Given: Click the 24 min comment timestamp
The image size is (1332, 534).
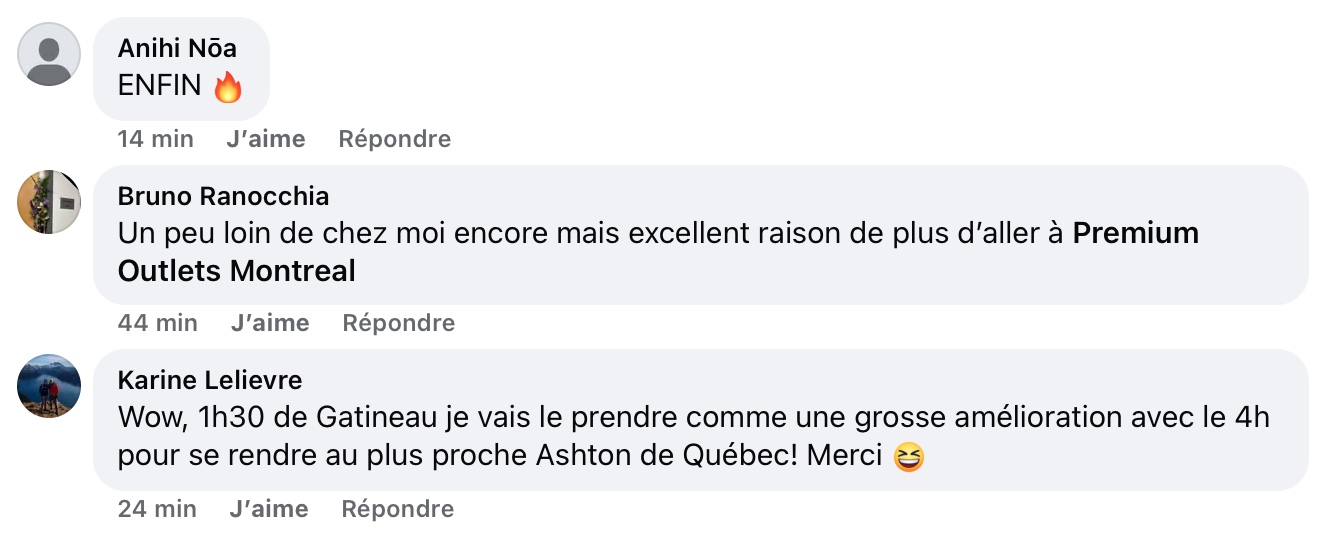Looking at the screenshot, I should (157, 509).
